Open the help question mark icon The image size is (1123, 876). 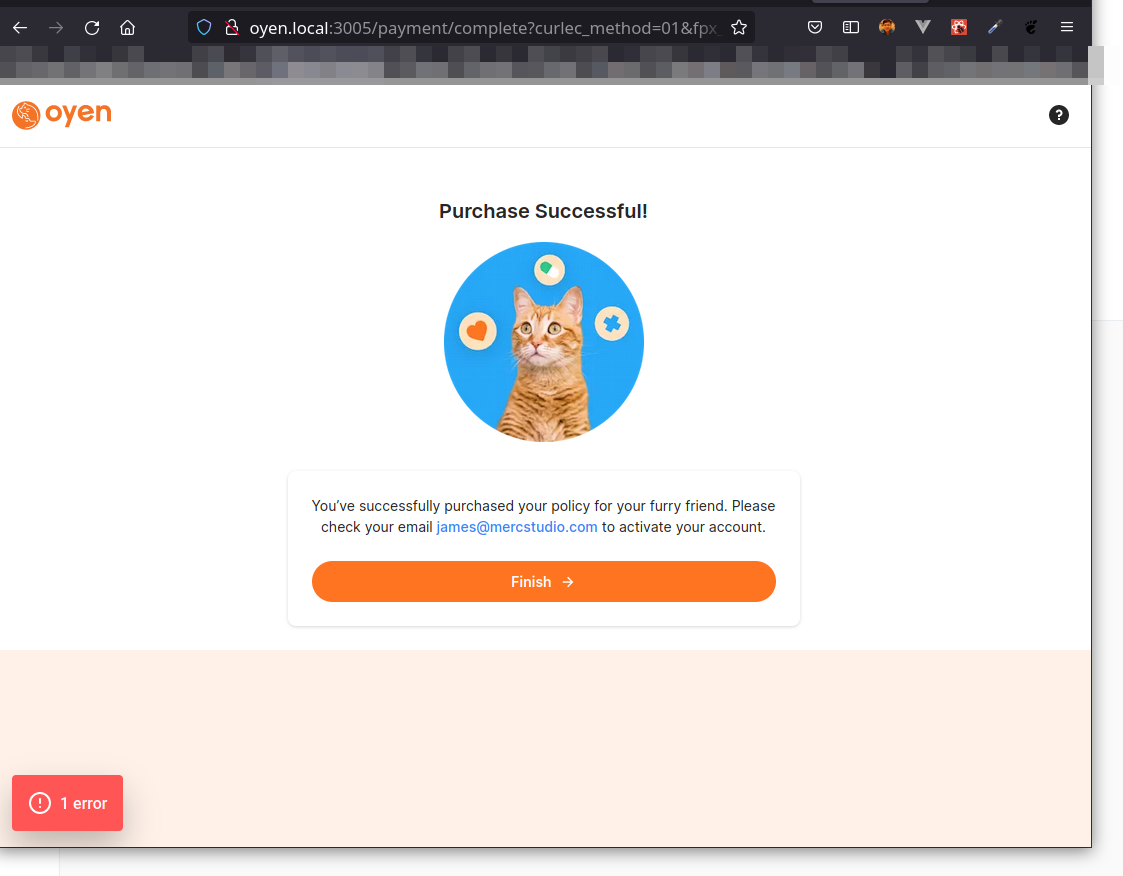[1059, 115]
